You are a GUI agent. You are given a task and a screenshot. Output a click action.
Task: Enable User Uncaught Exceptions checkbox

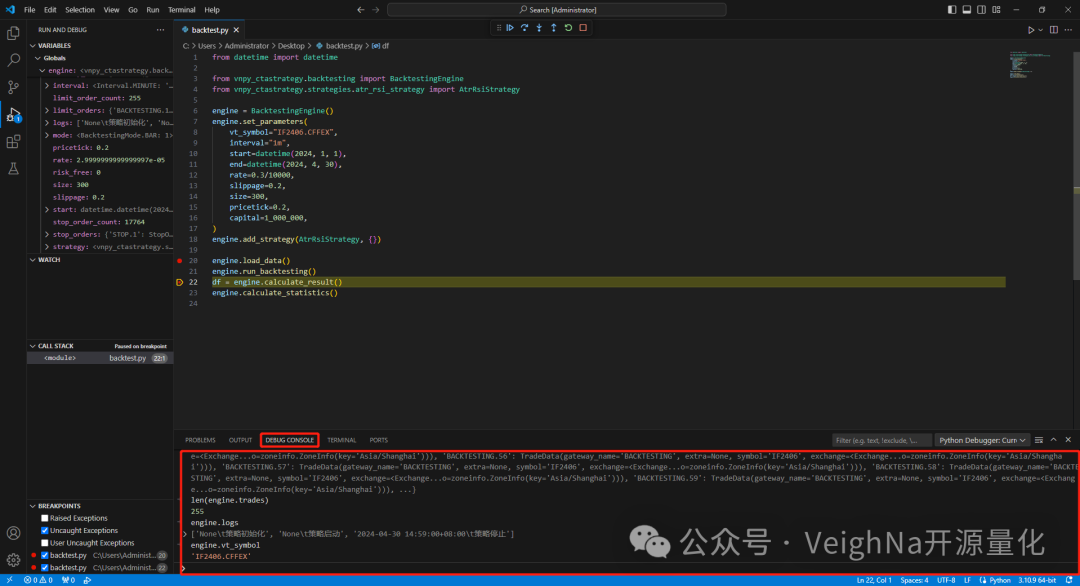[45, 543]
